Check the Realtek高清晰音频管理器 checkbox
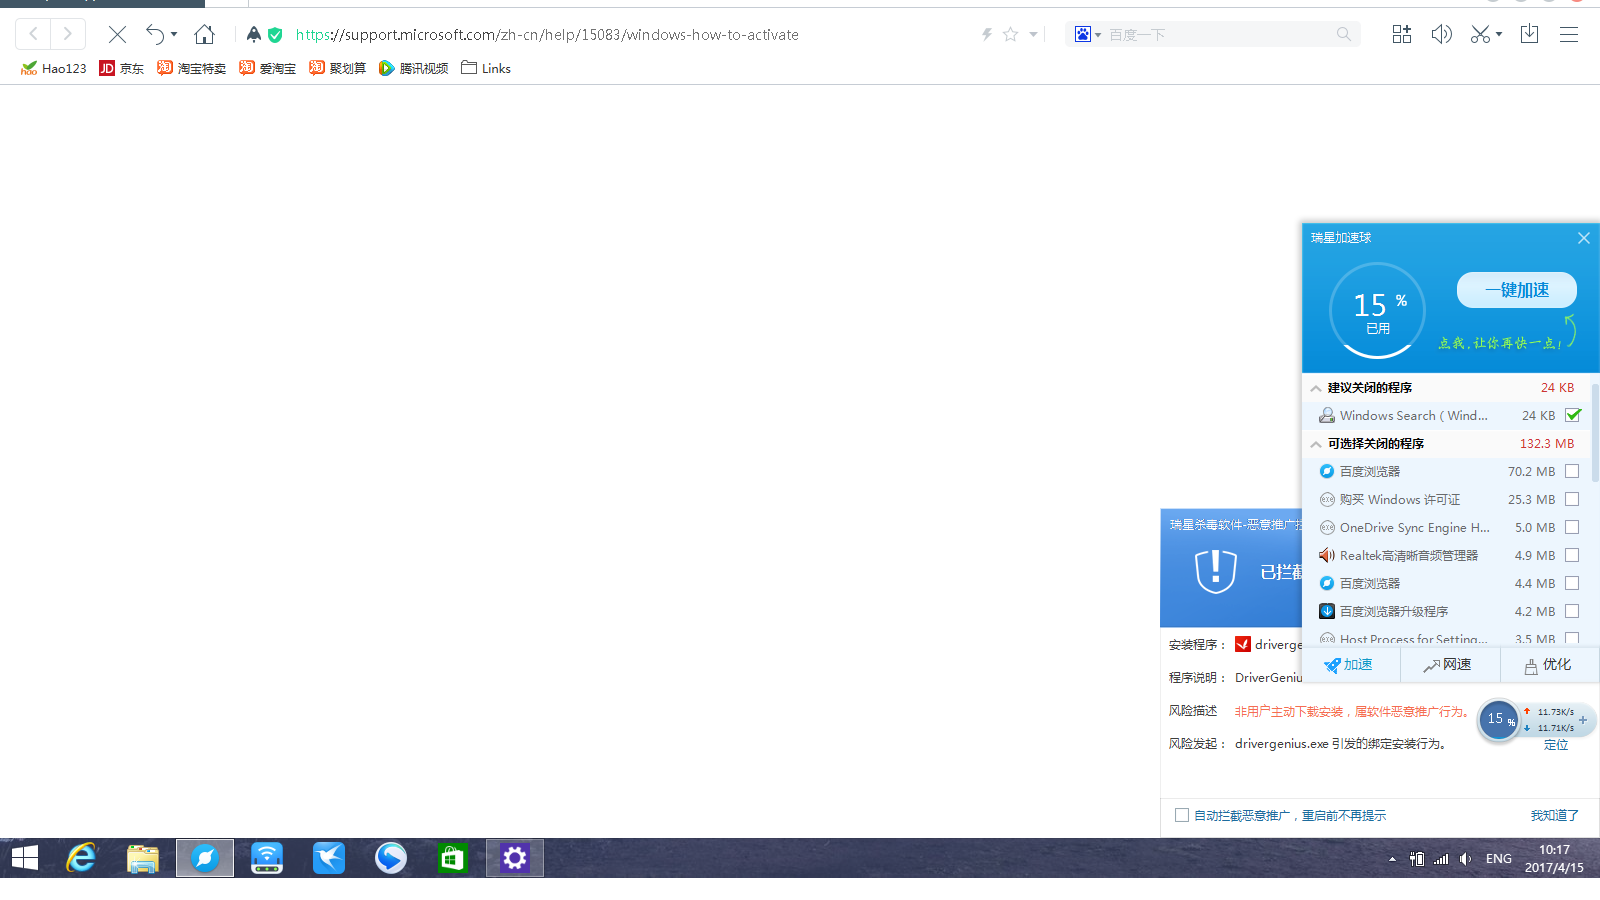 click(x=1572, y=555)
